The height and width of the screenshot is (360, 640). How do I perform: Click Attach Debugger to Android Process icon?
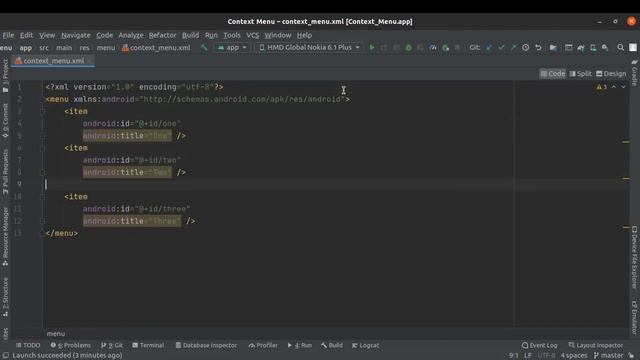point(445,48)
